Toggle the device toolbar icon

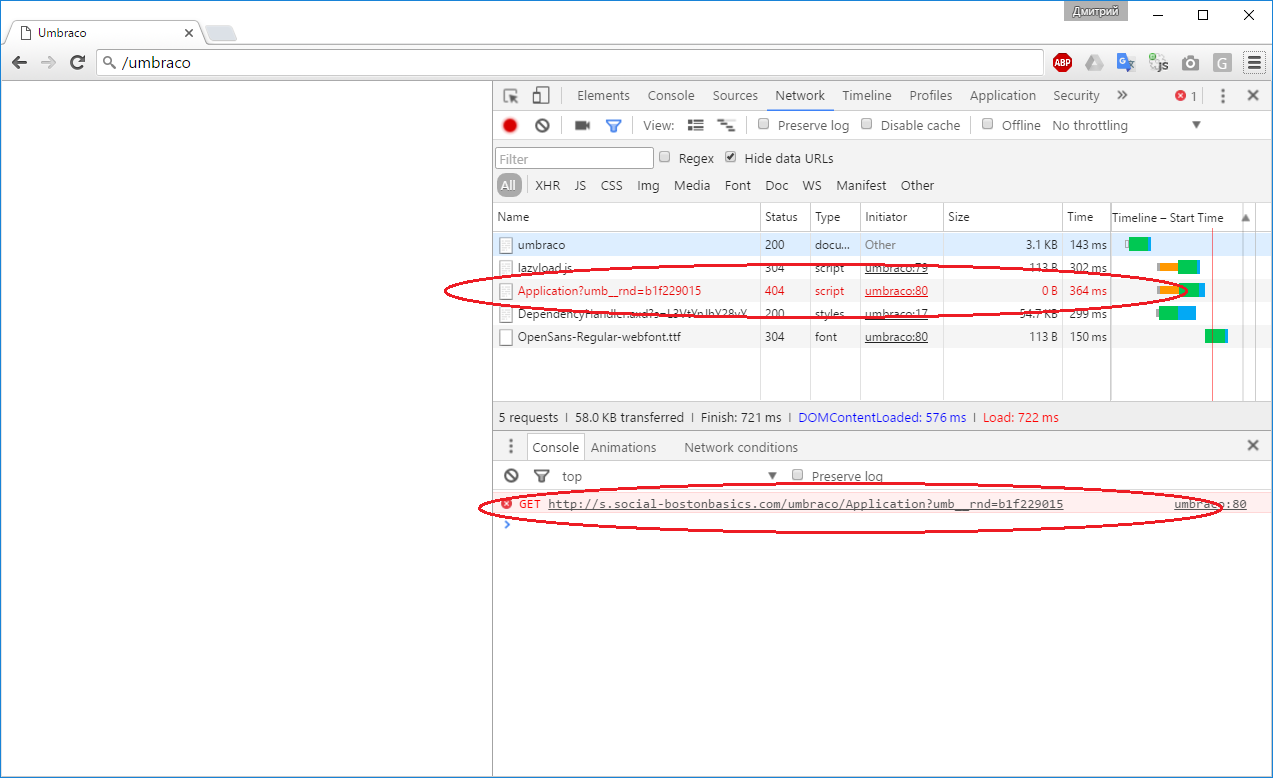pyautogui.click(x=540, y=96)
